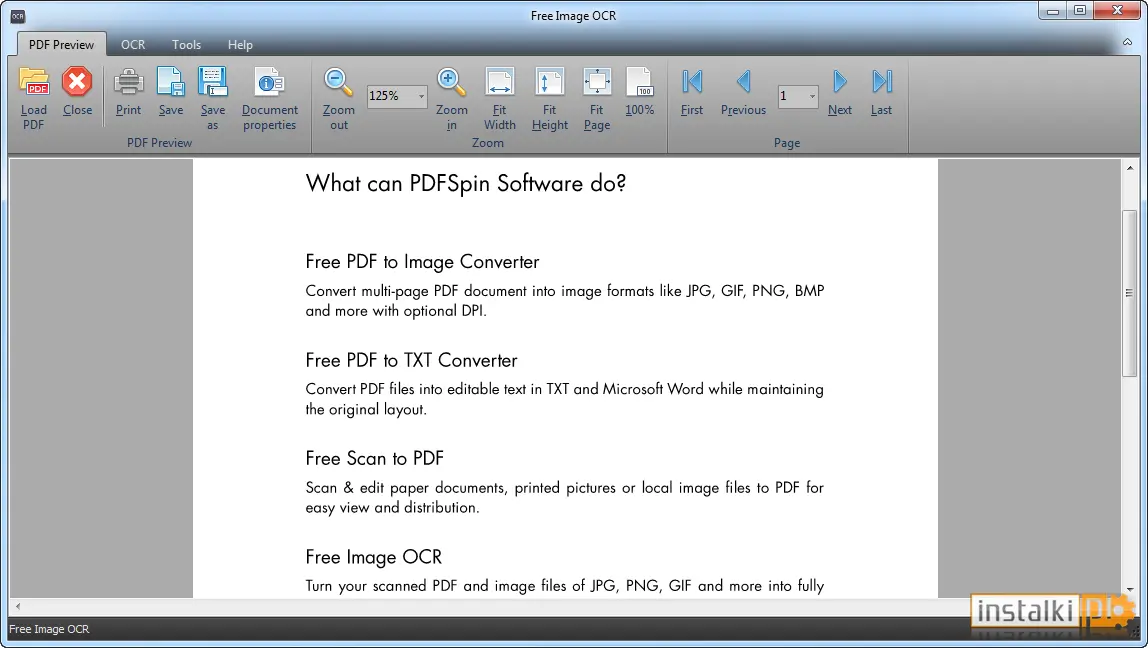Click the Load PDF icon
Image resolution: width=1148 pixels, height=648 pixels.
[x=34, y=81]
